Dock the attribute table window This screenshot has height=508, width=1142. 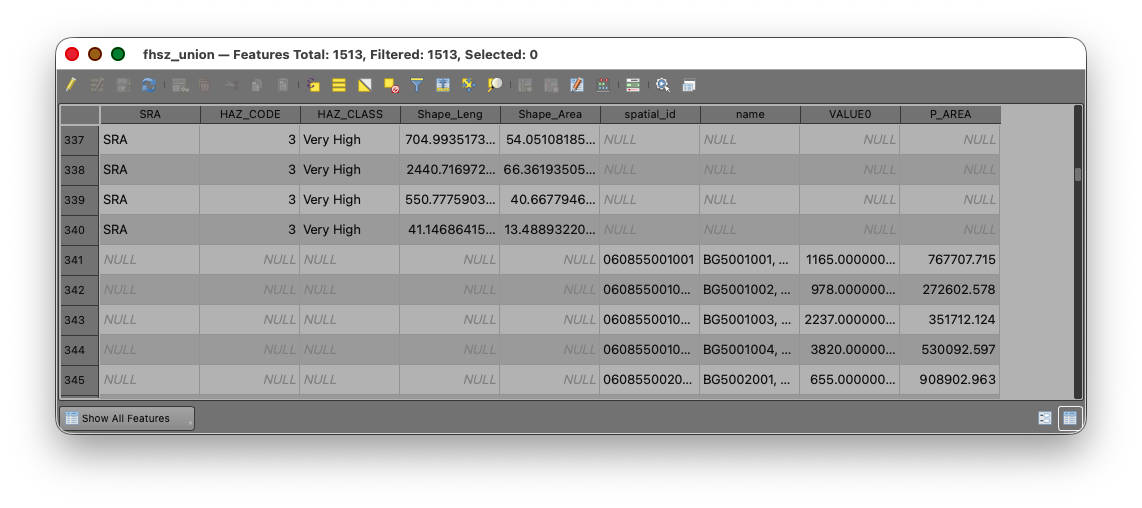(689, 85)
